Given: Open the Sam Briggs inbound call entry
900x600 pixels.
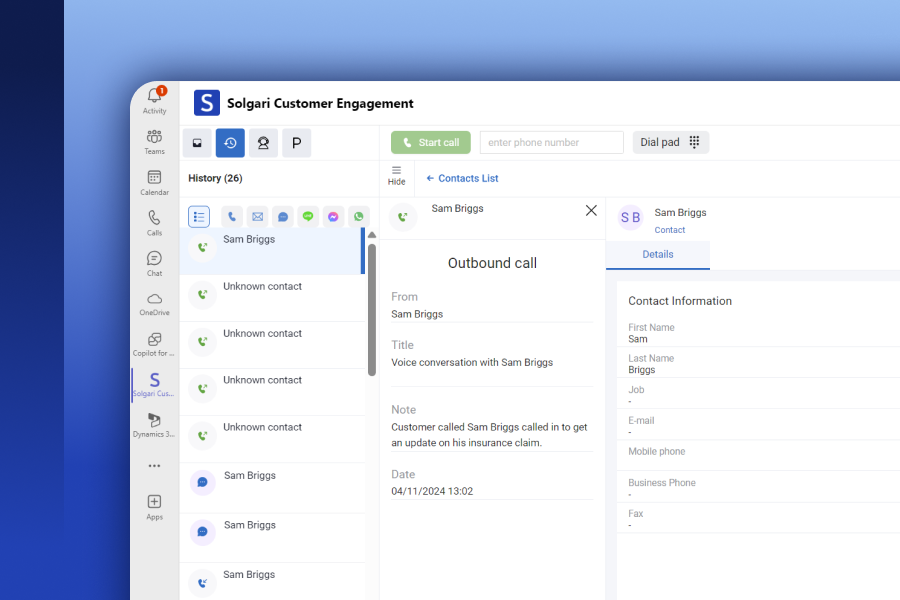Looking at the screenshot, I should [x=272, y=582].
